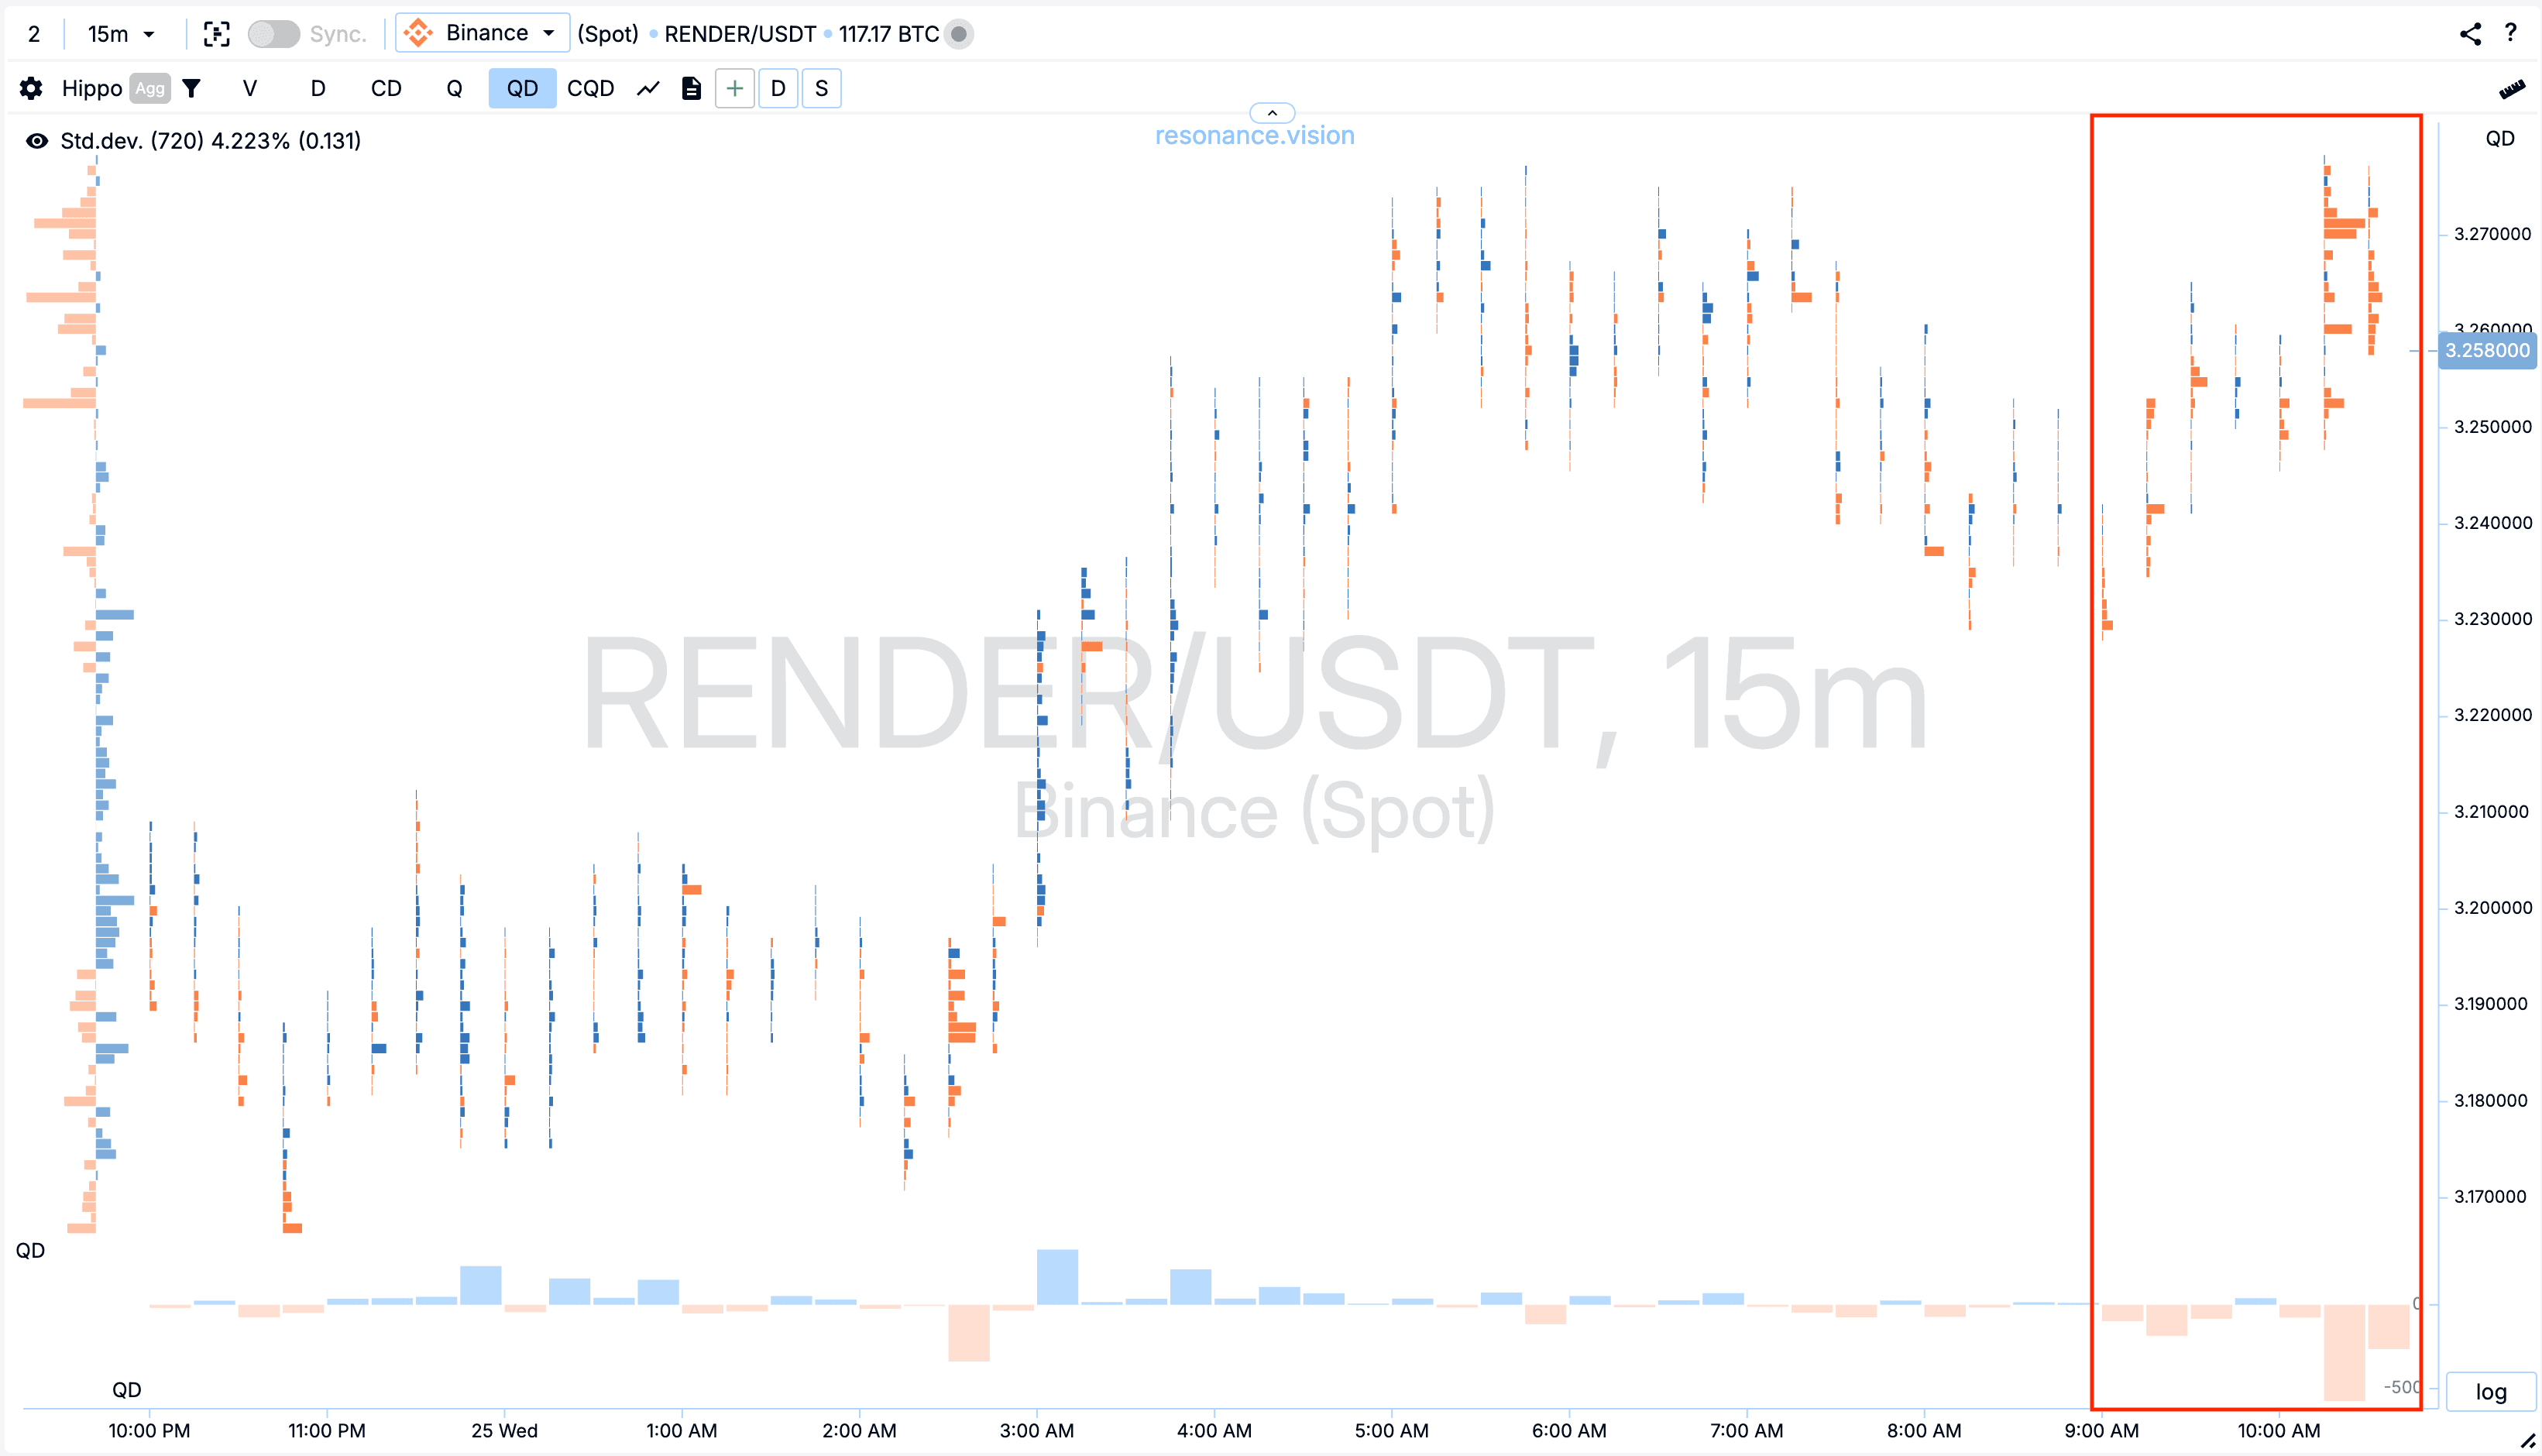Click the 10:00 PM time axis label

(x=149, y=1430)
